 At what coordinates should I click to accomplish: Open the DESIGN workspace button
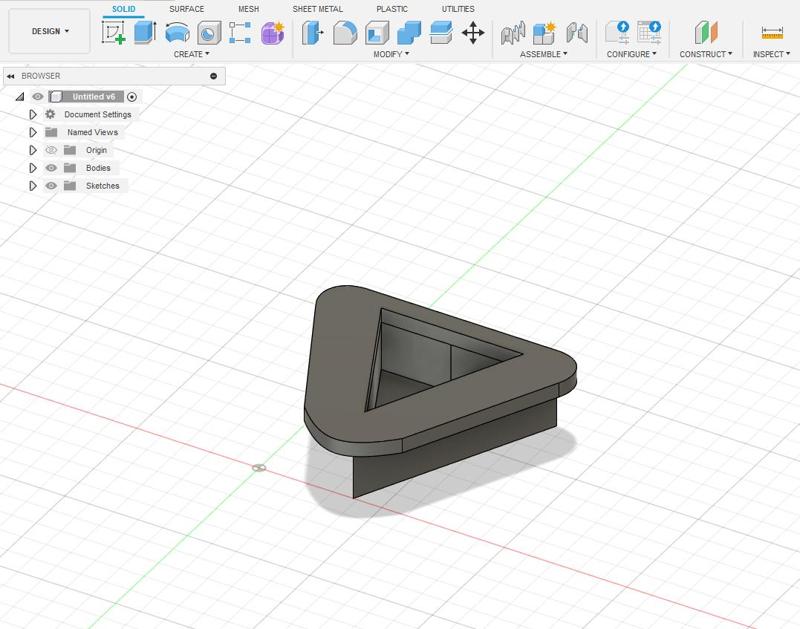pyautogui.click(x=50, y=31)
